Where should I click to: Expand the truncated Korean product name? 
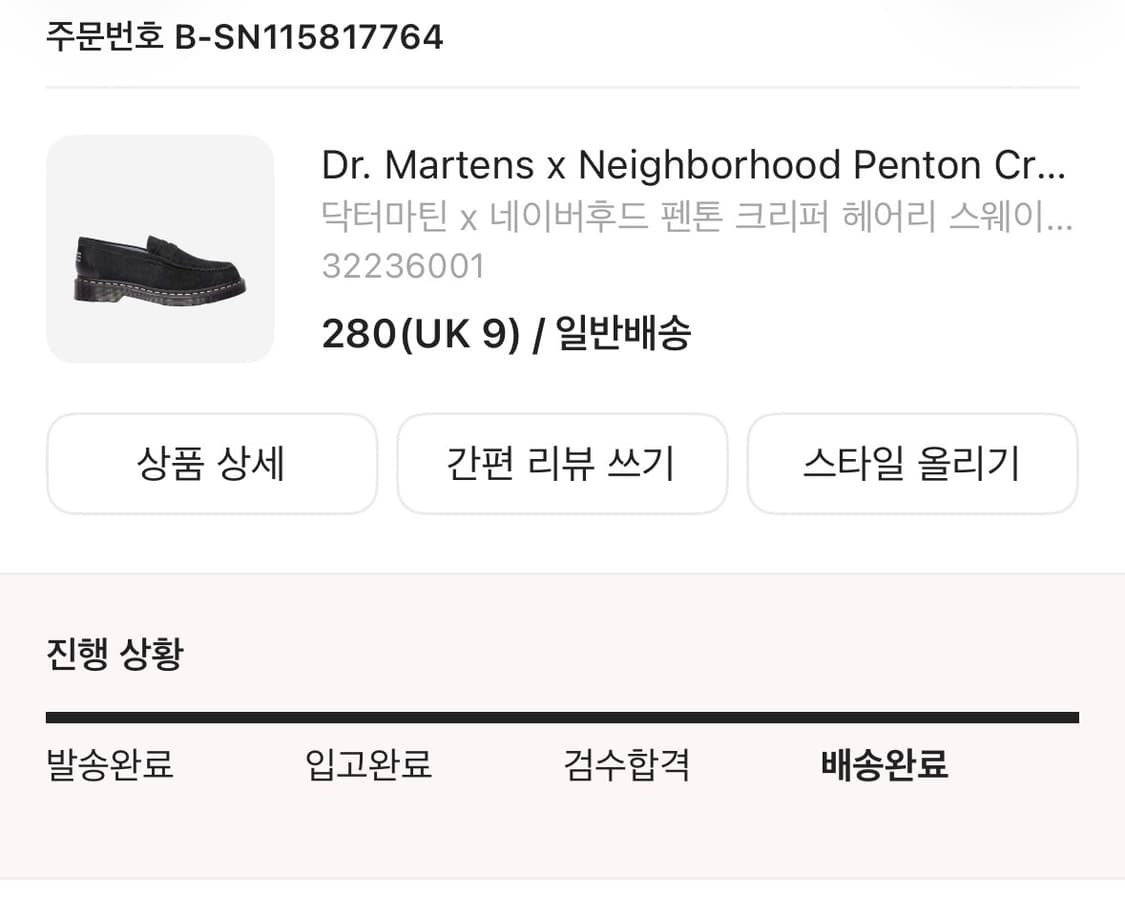tap(700, 218)
